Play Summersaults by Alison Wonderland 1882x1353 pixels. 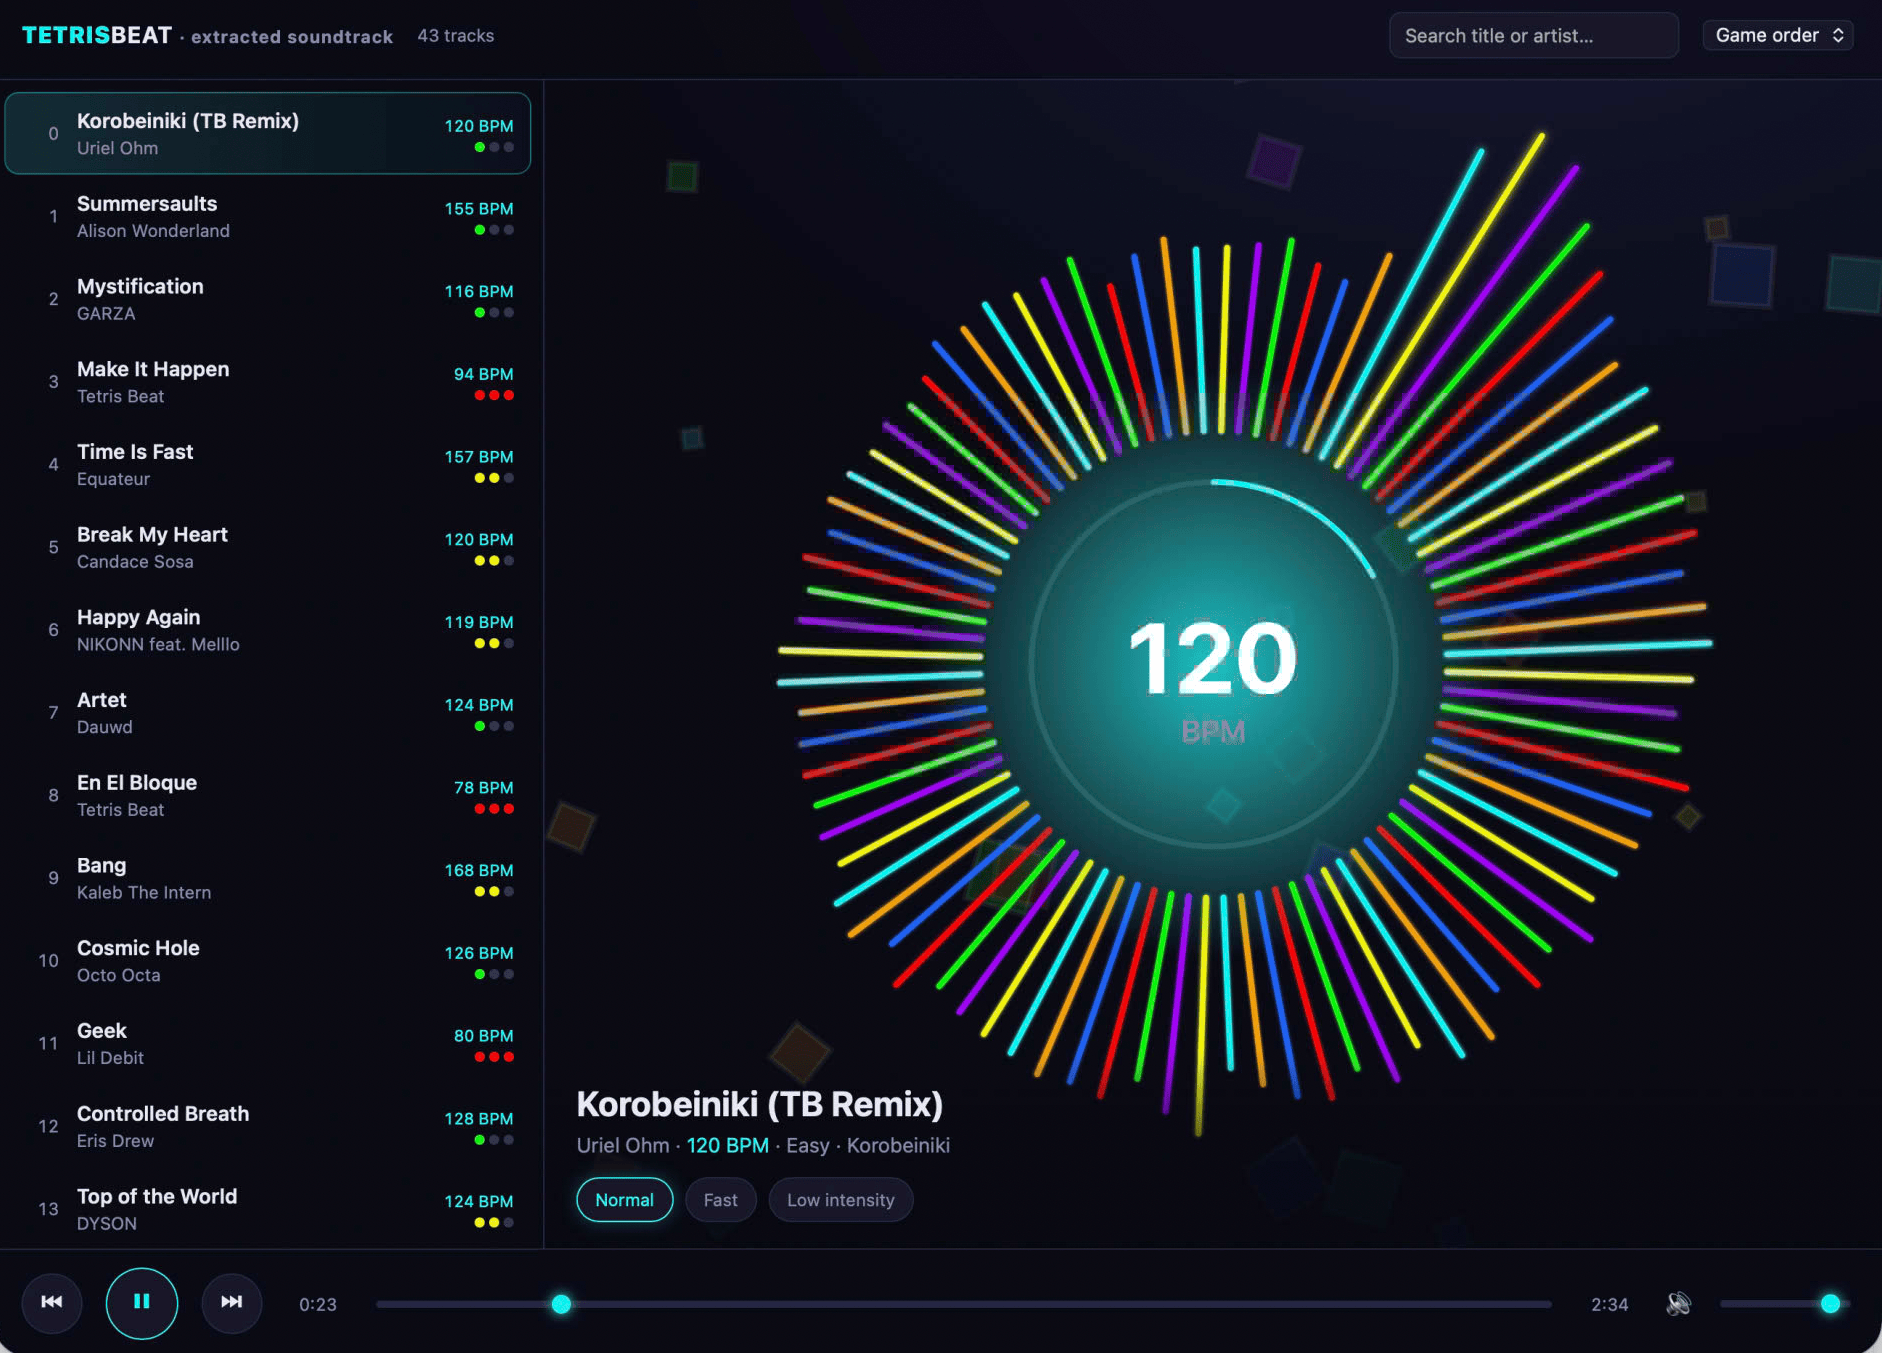pos(268,216)
